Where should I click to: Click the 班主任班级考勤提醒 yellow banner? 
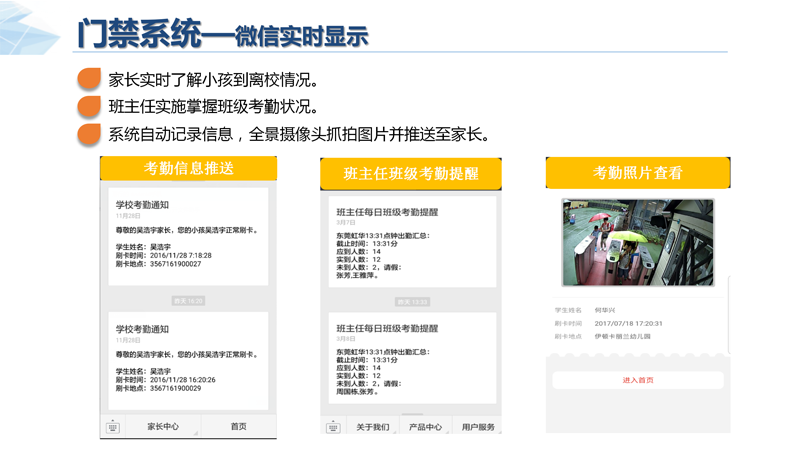tap(411, 174)
